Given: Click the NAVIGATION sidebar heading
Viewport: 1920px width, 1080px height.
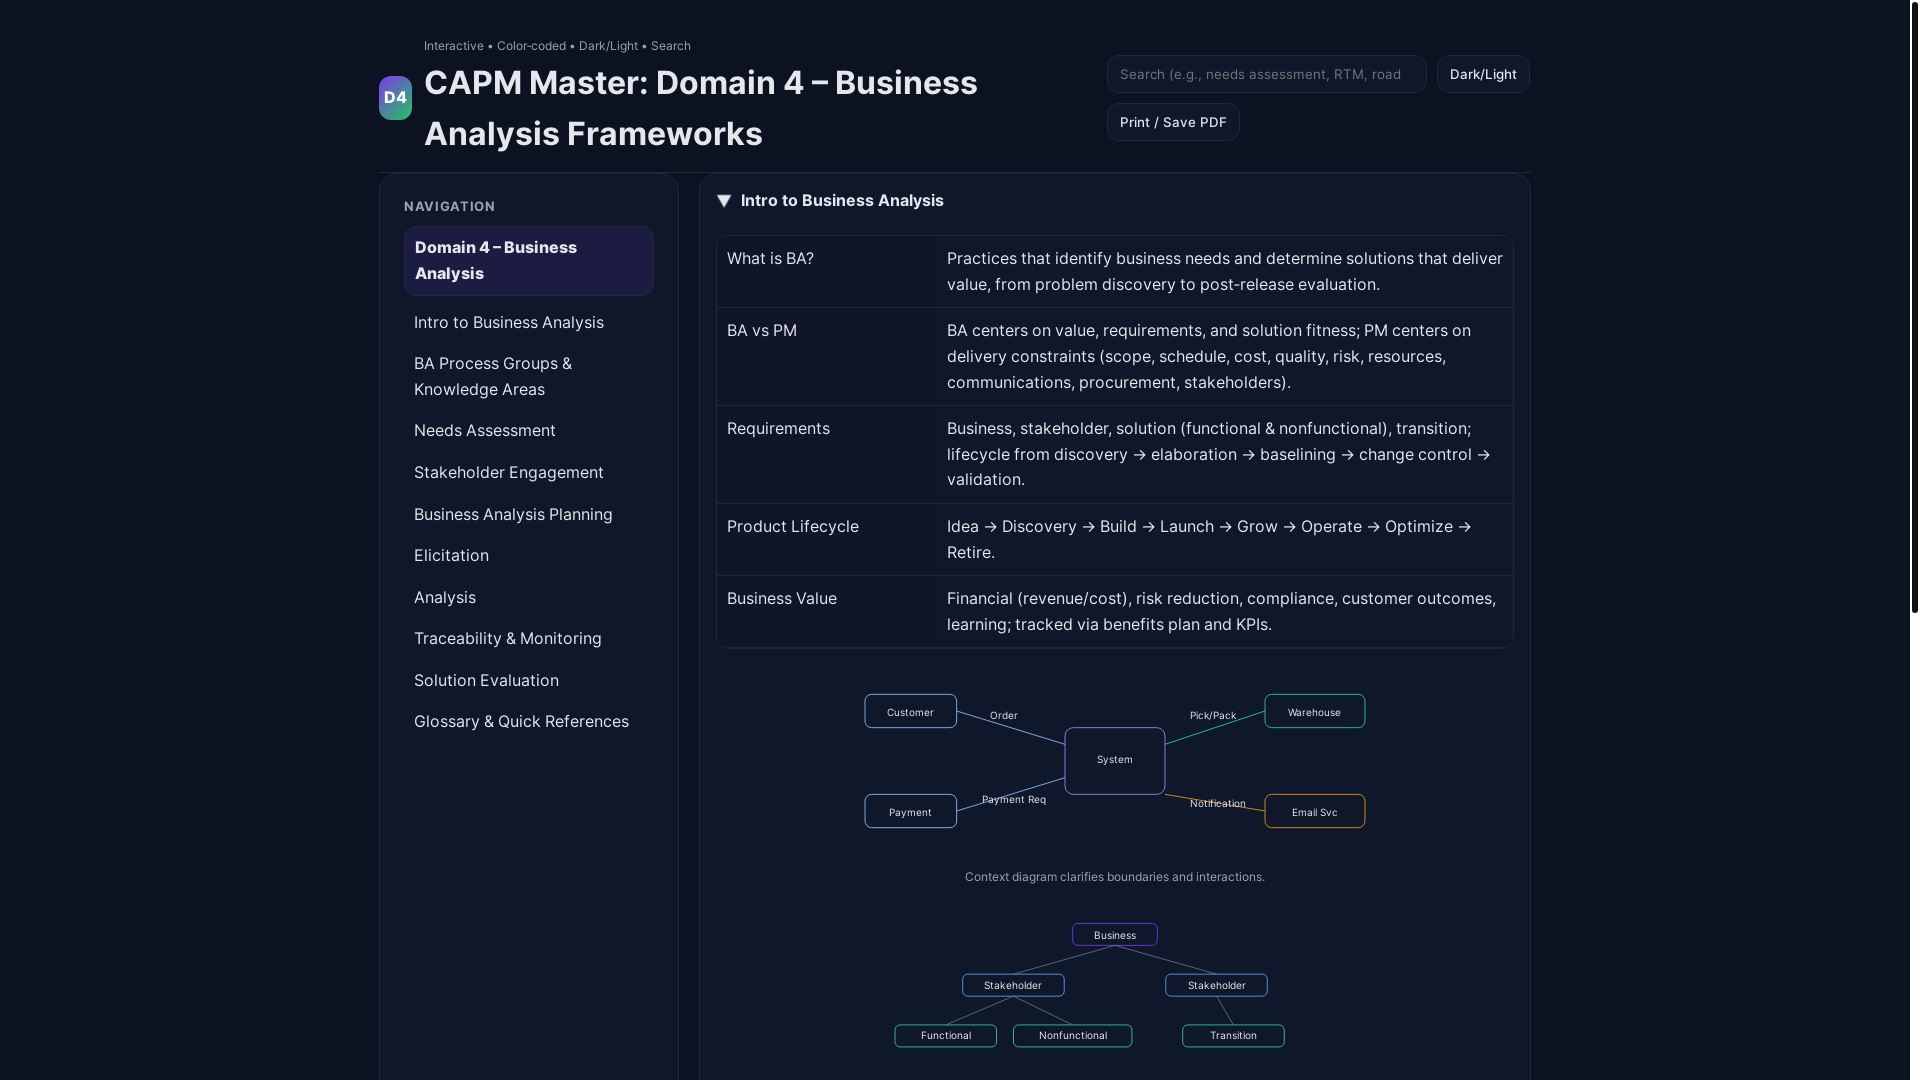Looking at the screenshot, I should point(450,207).
